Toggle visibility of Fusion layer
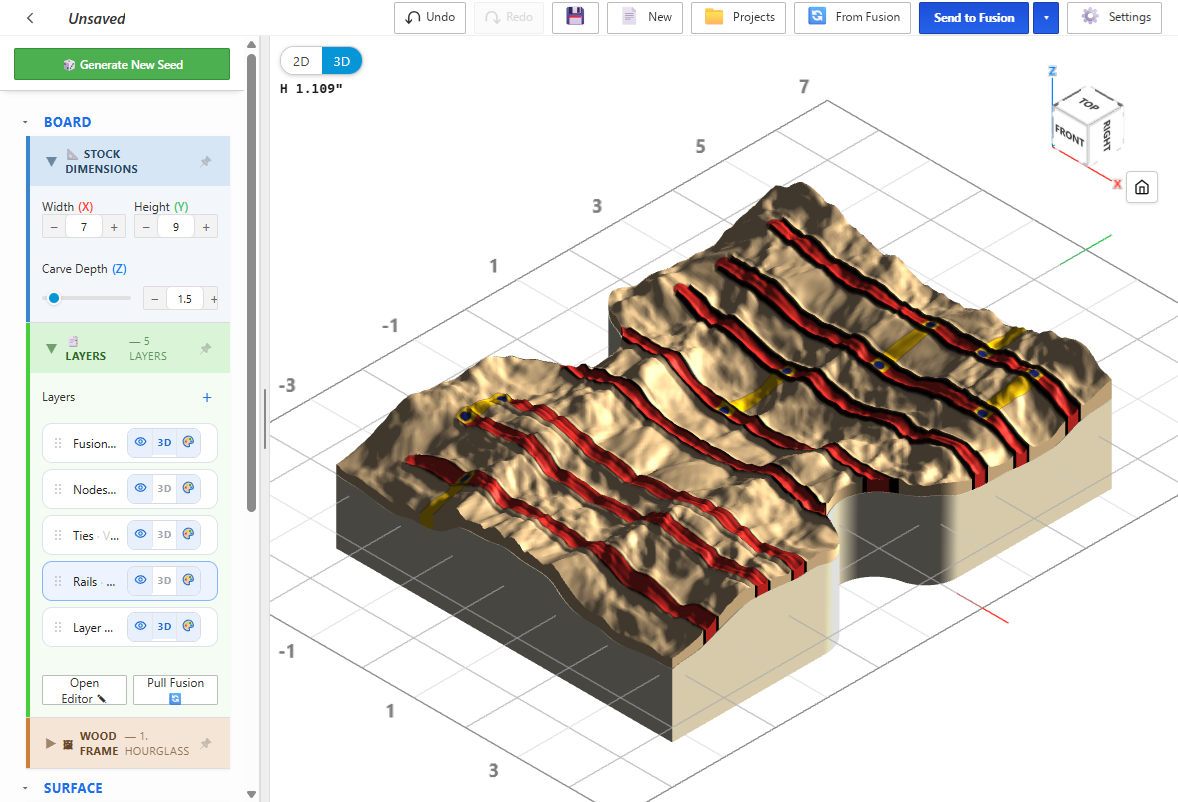Screen dimensions: 1178x802 pyautogui.click(x=140, y=442)
